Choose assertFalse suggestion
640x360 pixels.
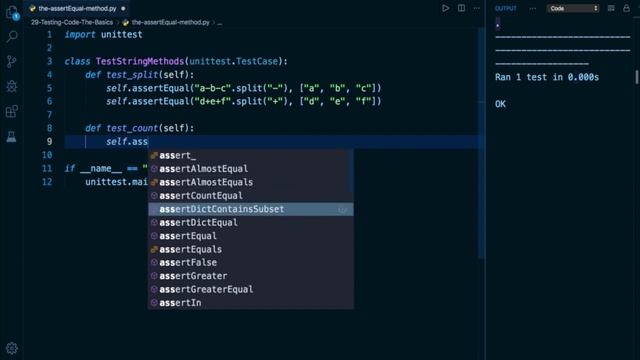point(251,263)
